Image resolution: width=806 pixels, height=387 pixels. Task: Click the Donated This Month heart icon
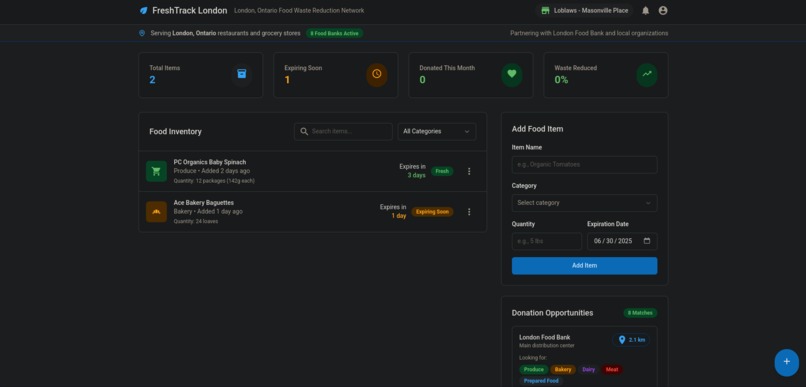click(511, 74)
